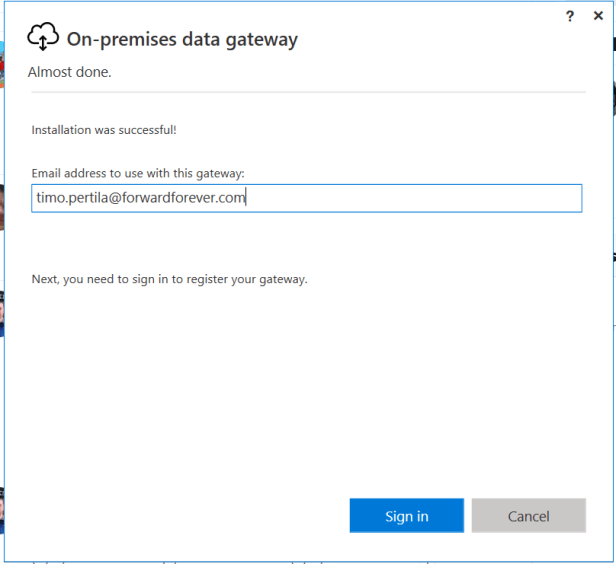Screen dimensions: 616x564
Task: Click the empty area right of the email text
Action: (420, 198)
